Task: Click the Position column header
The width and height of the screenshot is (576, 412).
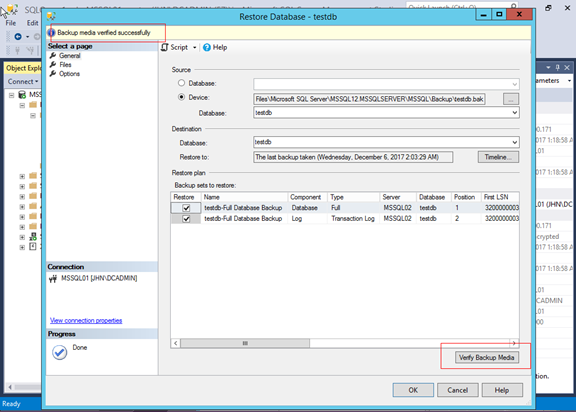Action: (x=466, y=197)
